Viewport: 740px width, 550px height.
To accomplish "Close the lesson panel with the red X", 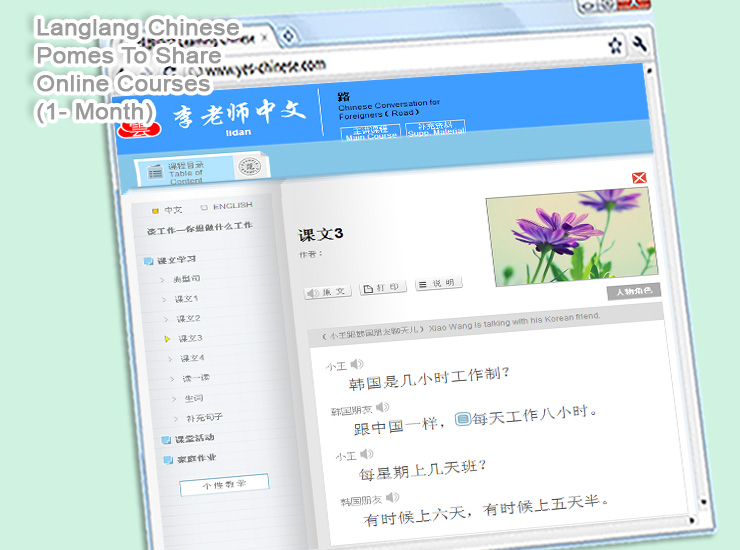I will click(x=639, y=178).
